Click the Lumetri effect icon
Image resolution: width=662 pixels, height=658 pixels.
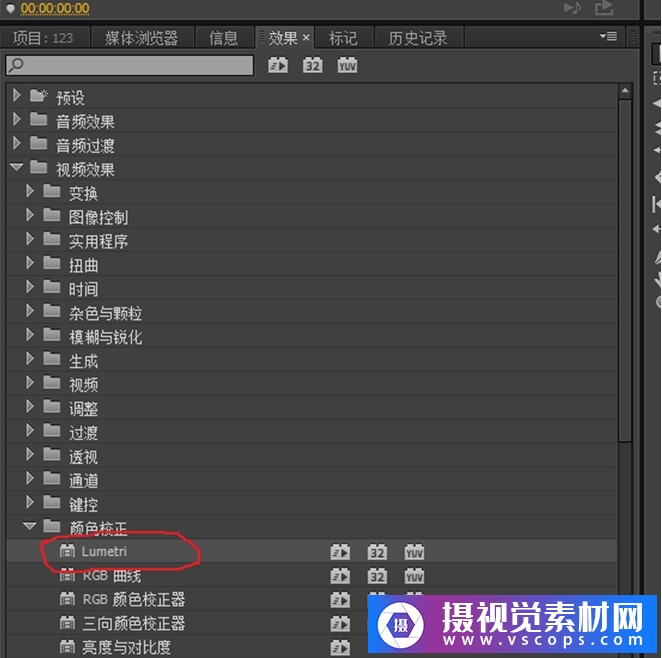point(68,551)
